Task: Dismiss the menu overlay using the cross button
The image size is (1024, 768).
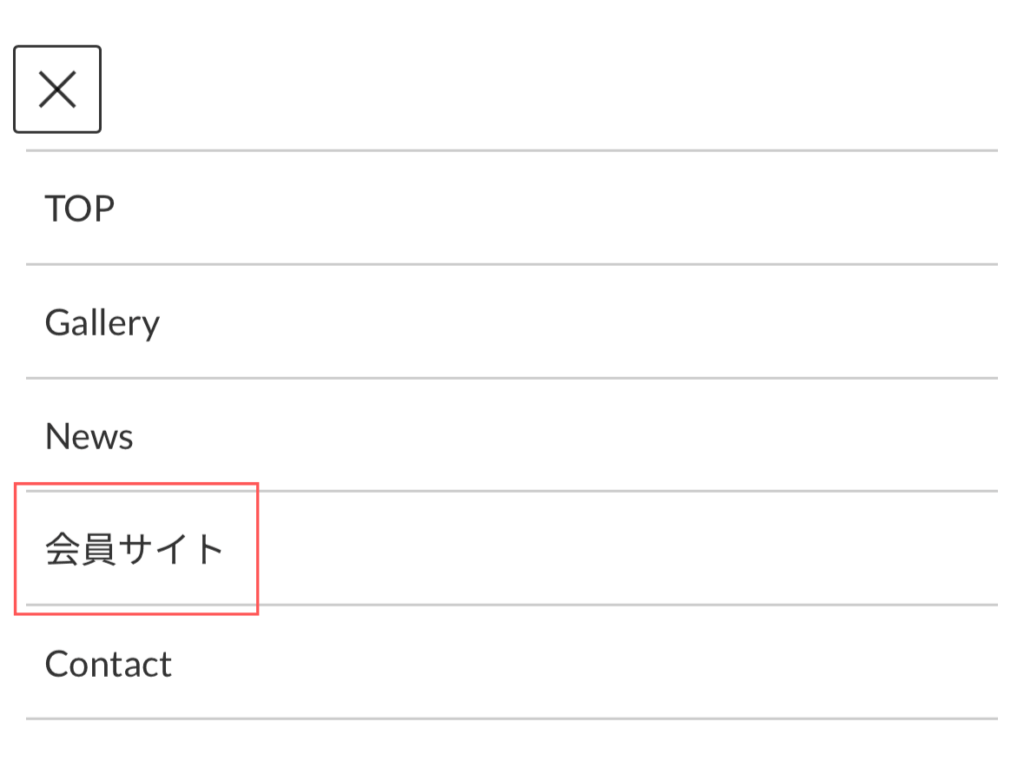Action: pos(57,89)
